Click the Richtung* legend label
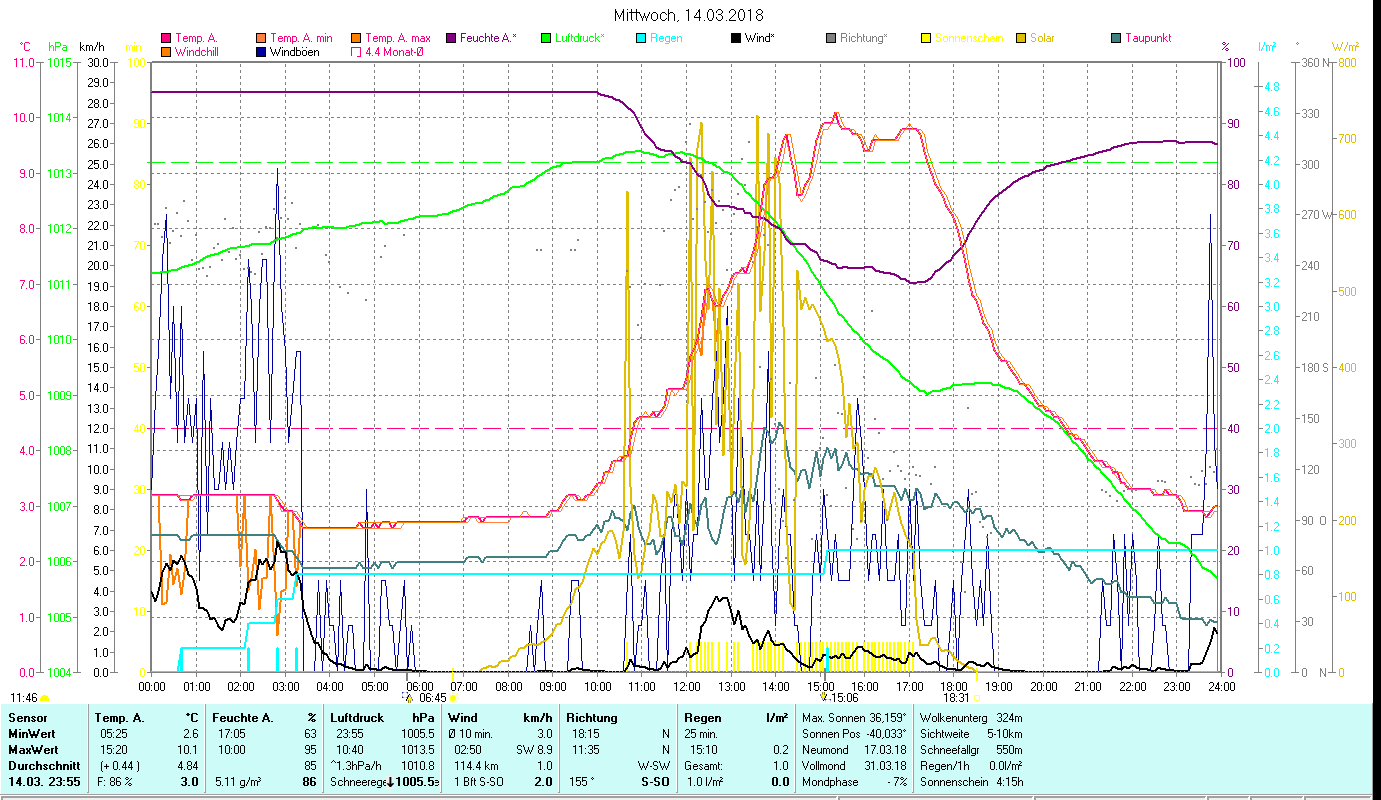Viewport: 1381px width, 800px height. coord(864,38)
